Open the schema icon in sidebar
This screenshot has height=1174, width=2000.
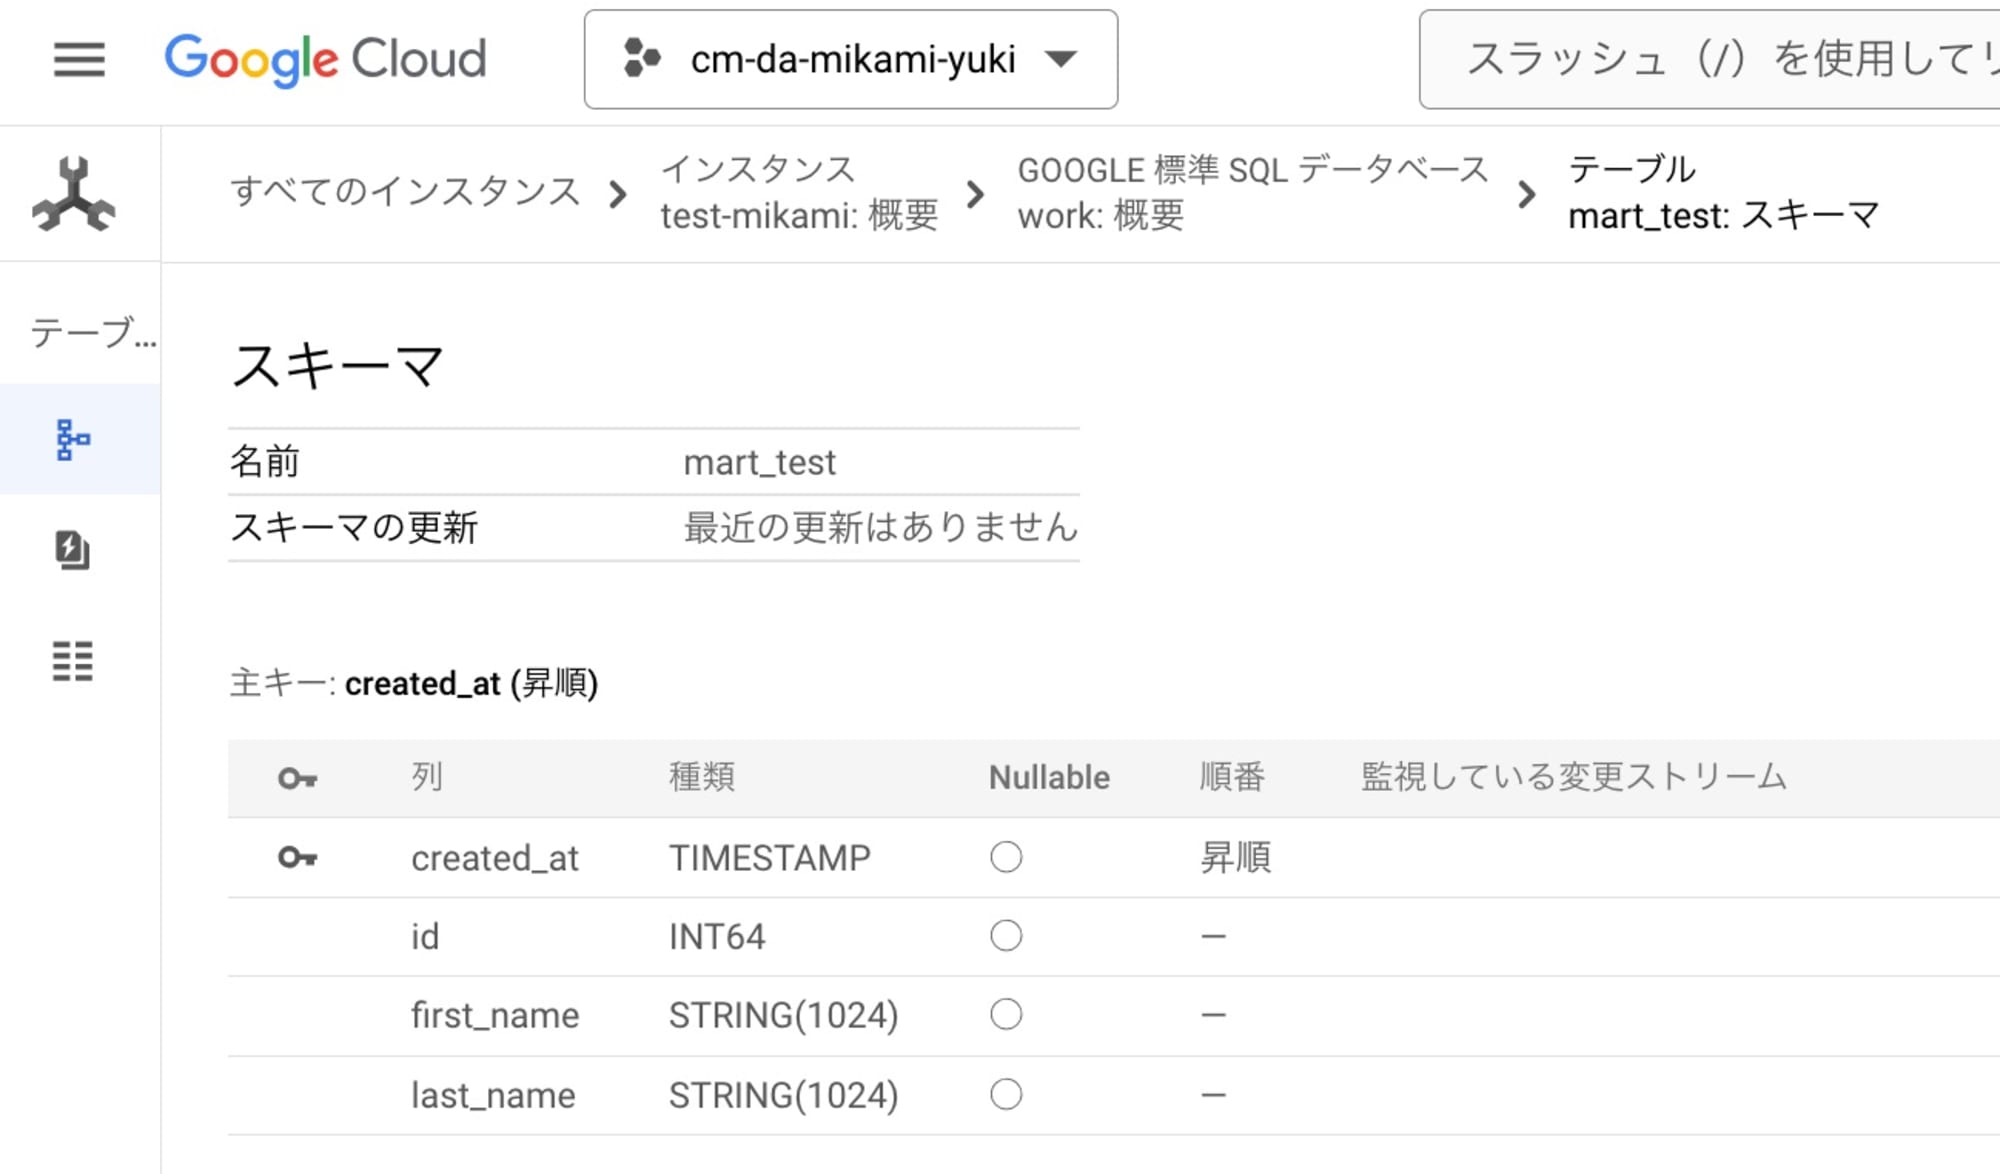click(x=73, y=439)
